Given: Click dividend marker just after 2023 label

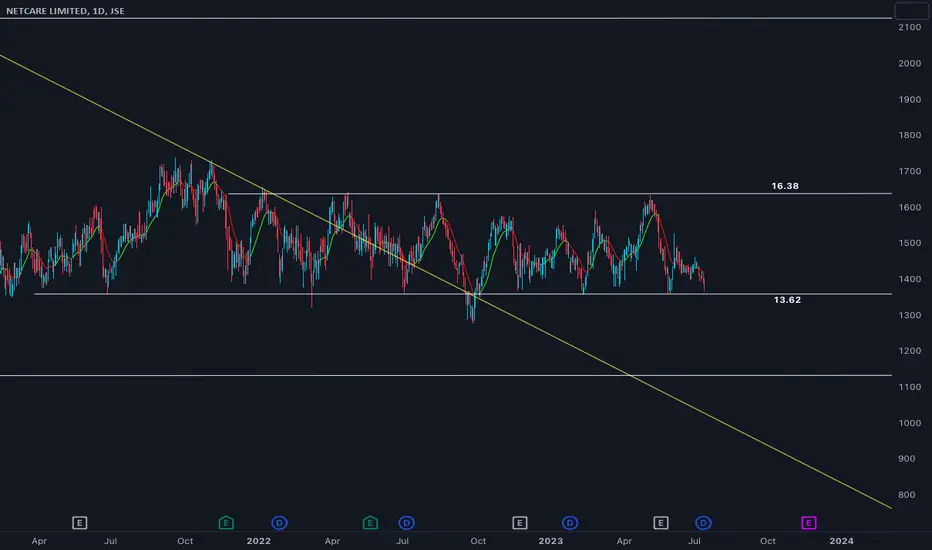Looking at the screenshot, I should tap(569, 523).
